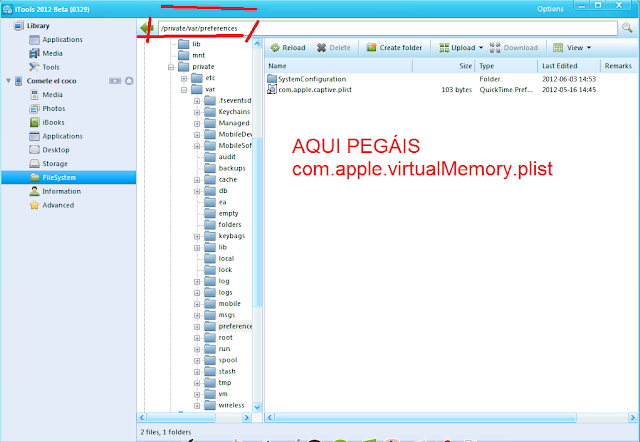
Task: Open device Applications section
Action: tap(56, 136)
